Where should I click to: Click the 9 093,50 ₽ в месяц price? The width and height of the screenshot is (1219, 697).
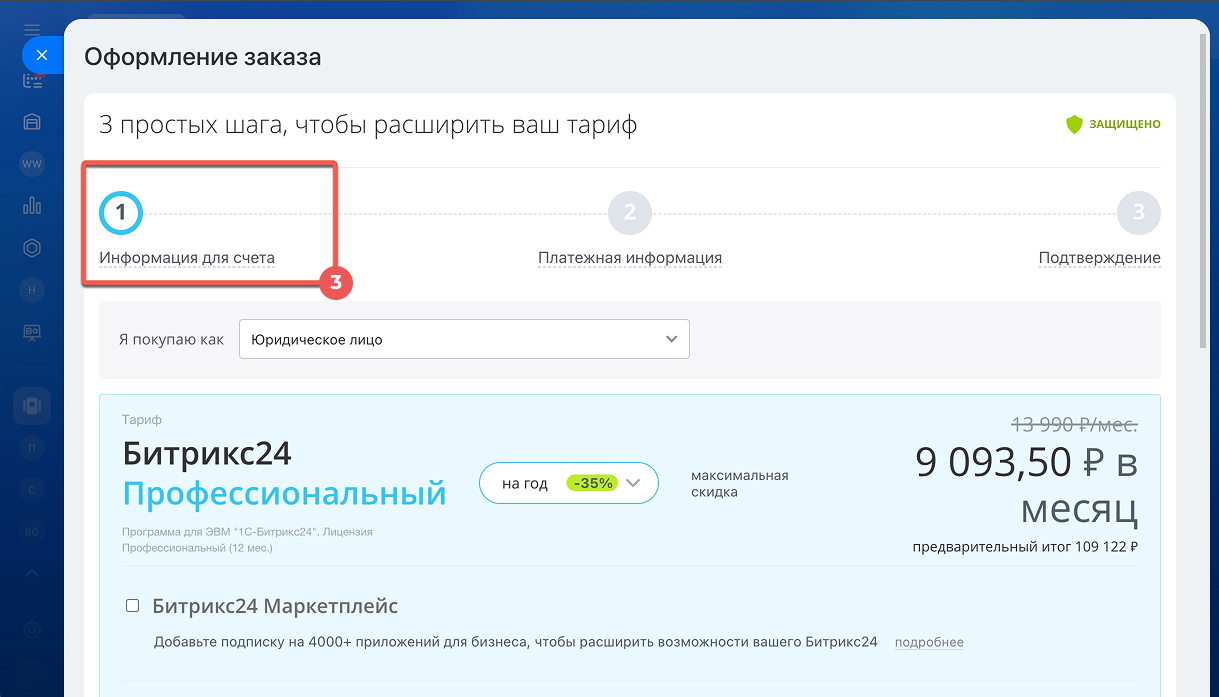tap(1027, 485)
